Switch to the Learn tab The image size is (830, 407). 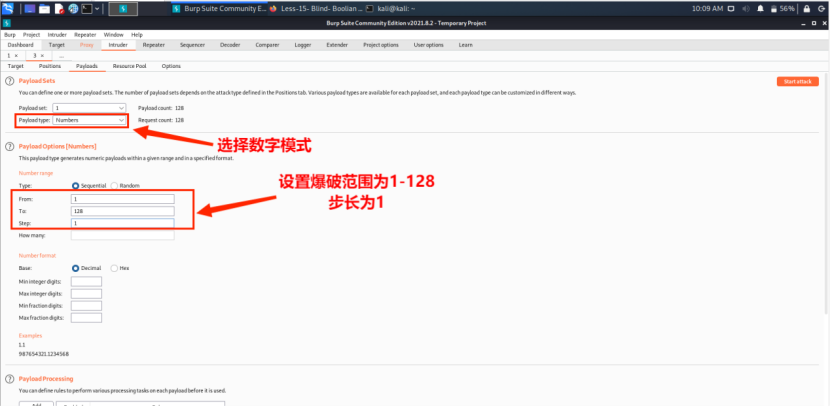(x=466, y=45)
